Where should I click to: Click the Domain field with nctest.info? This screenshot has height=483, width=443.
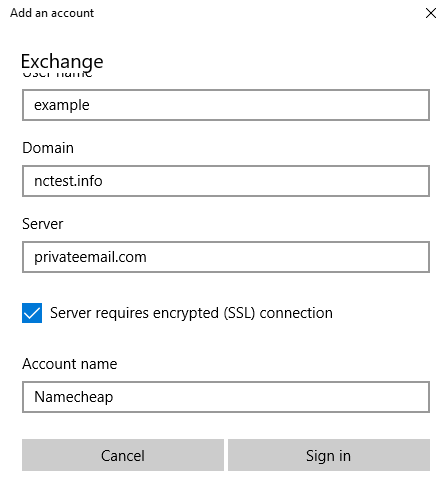click(x=226, y=181)
